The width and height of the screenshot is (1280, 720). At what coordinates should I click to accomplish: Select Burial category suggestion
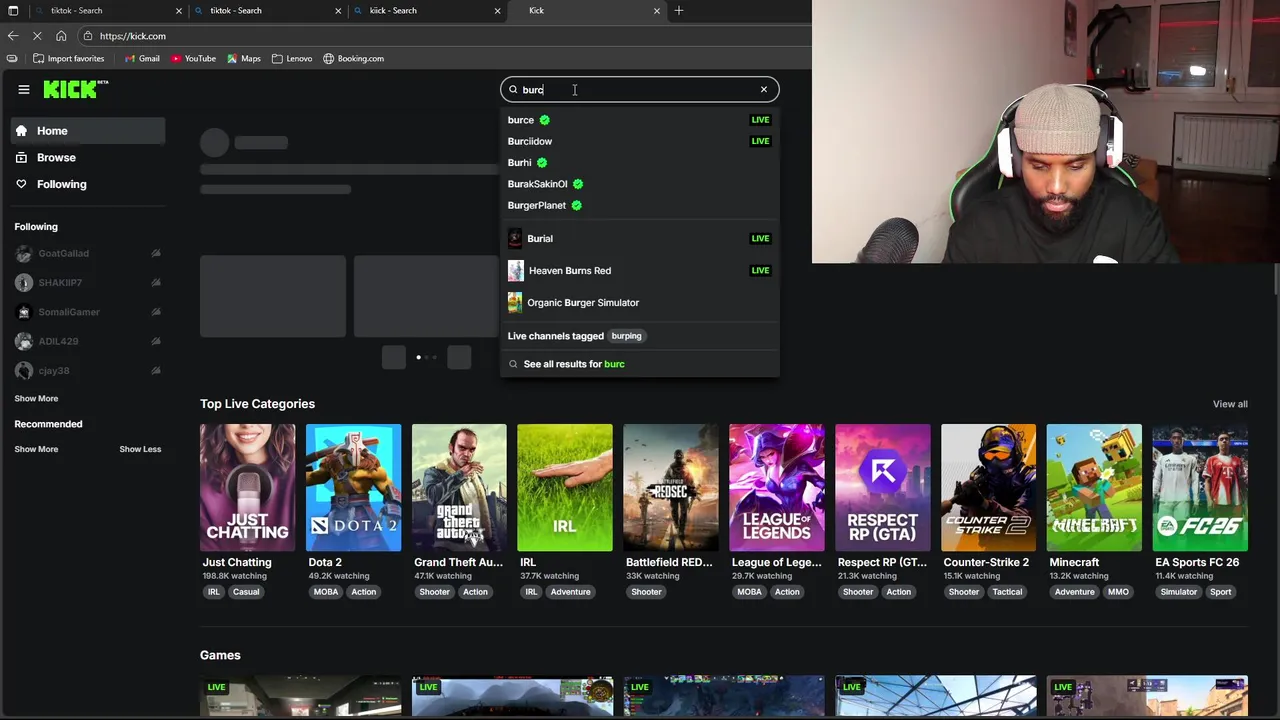tap(639, 238)
